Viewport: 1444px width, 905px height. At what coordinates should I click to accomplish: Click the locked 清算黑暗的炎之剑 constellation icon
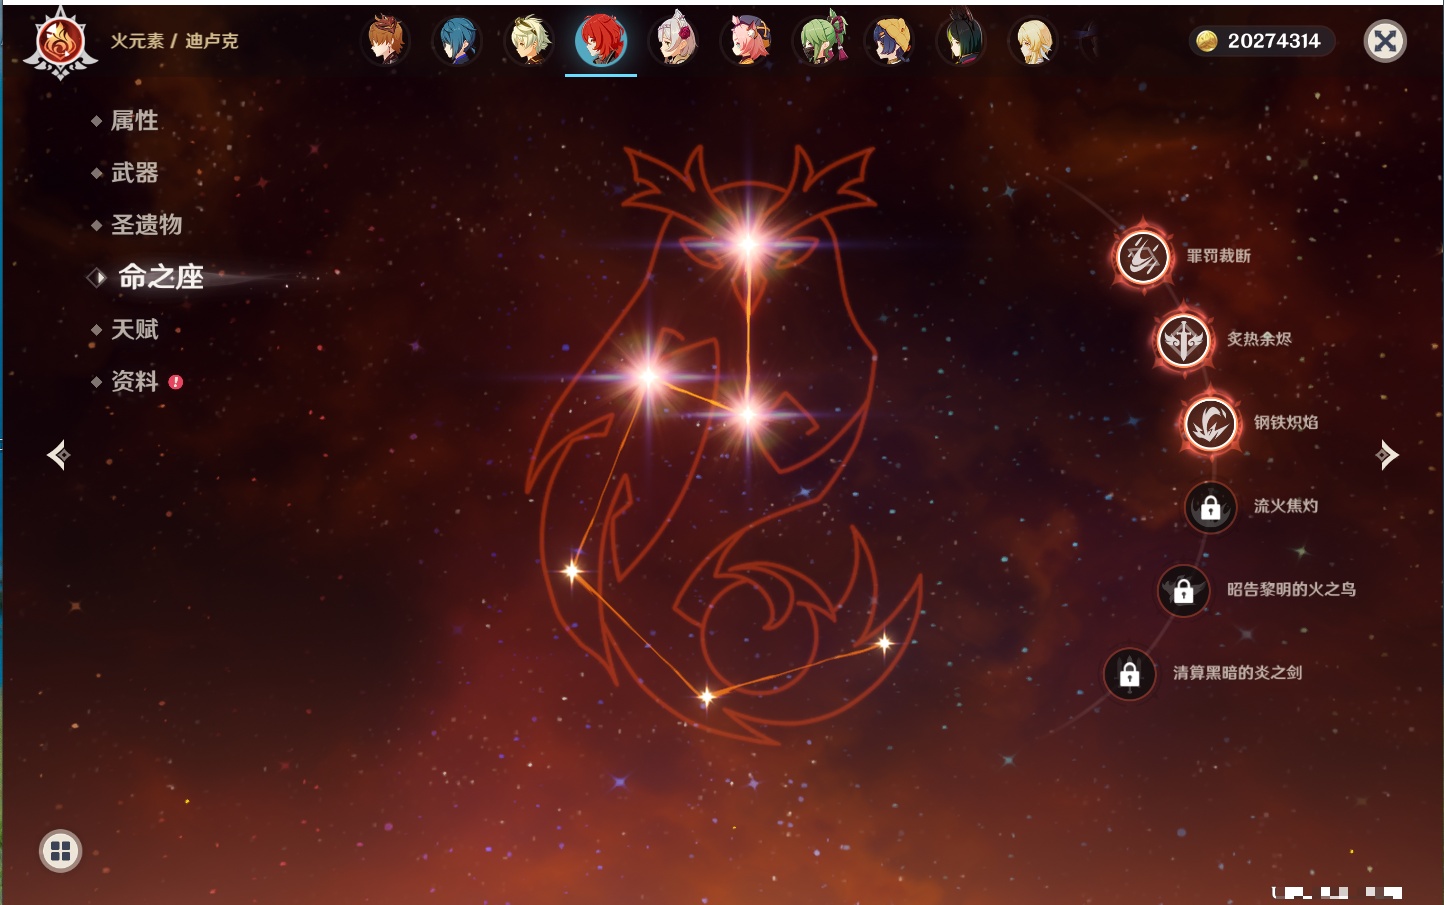pyautogui.click(x=1129, y=674)
